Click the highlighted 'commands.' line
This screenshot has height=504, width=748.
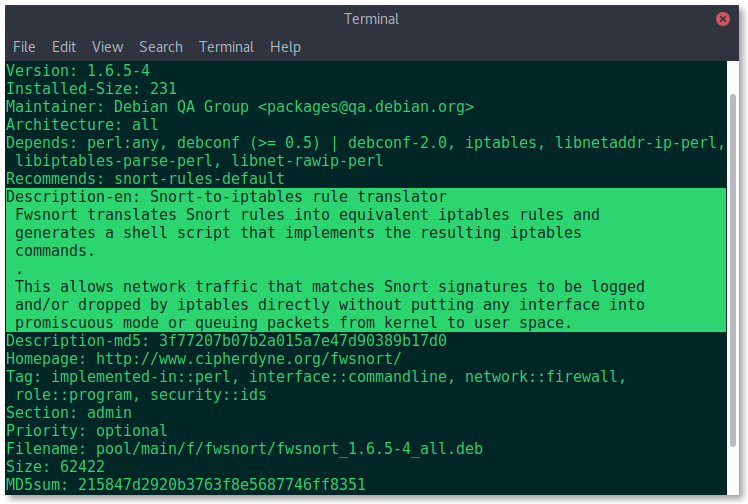[55, 251]
